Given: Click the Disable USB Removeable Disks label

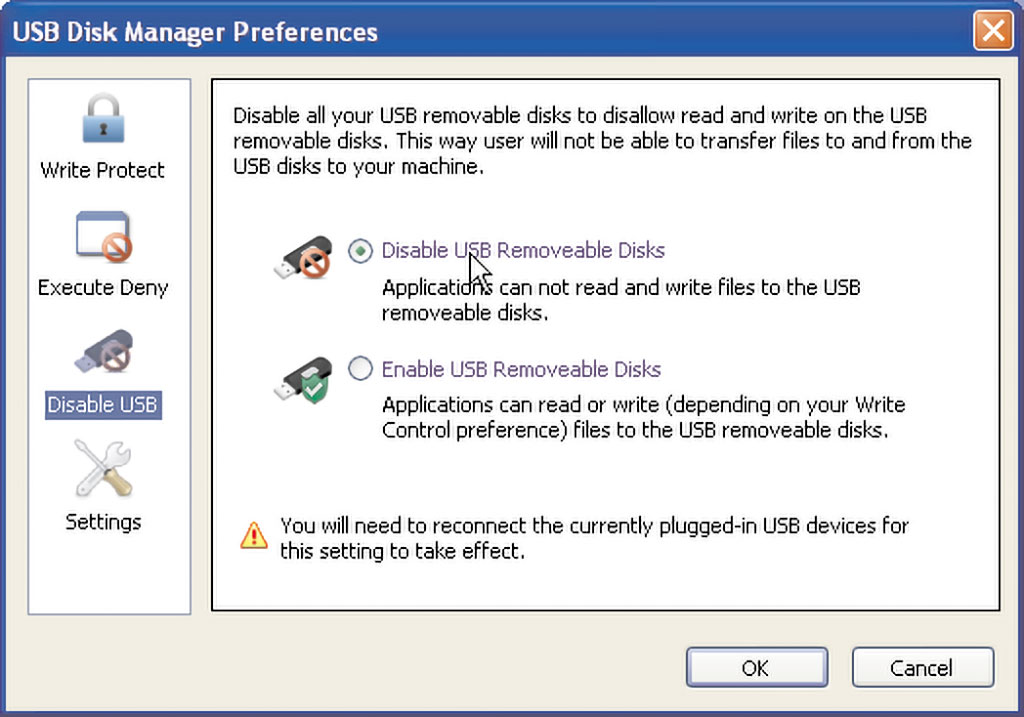Looking at the screenshot, I should pyautogui.click(x=523, y=251).
